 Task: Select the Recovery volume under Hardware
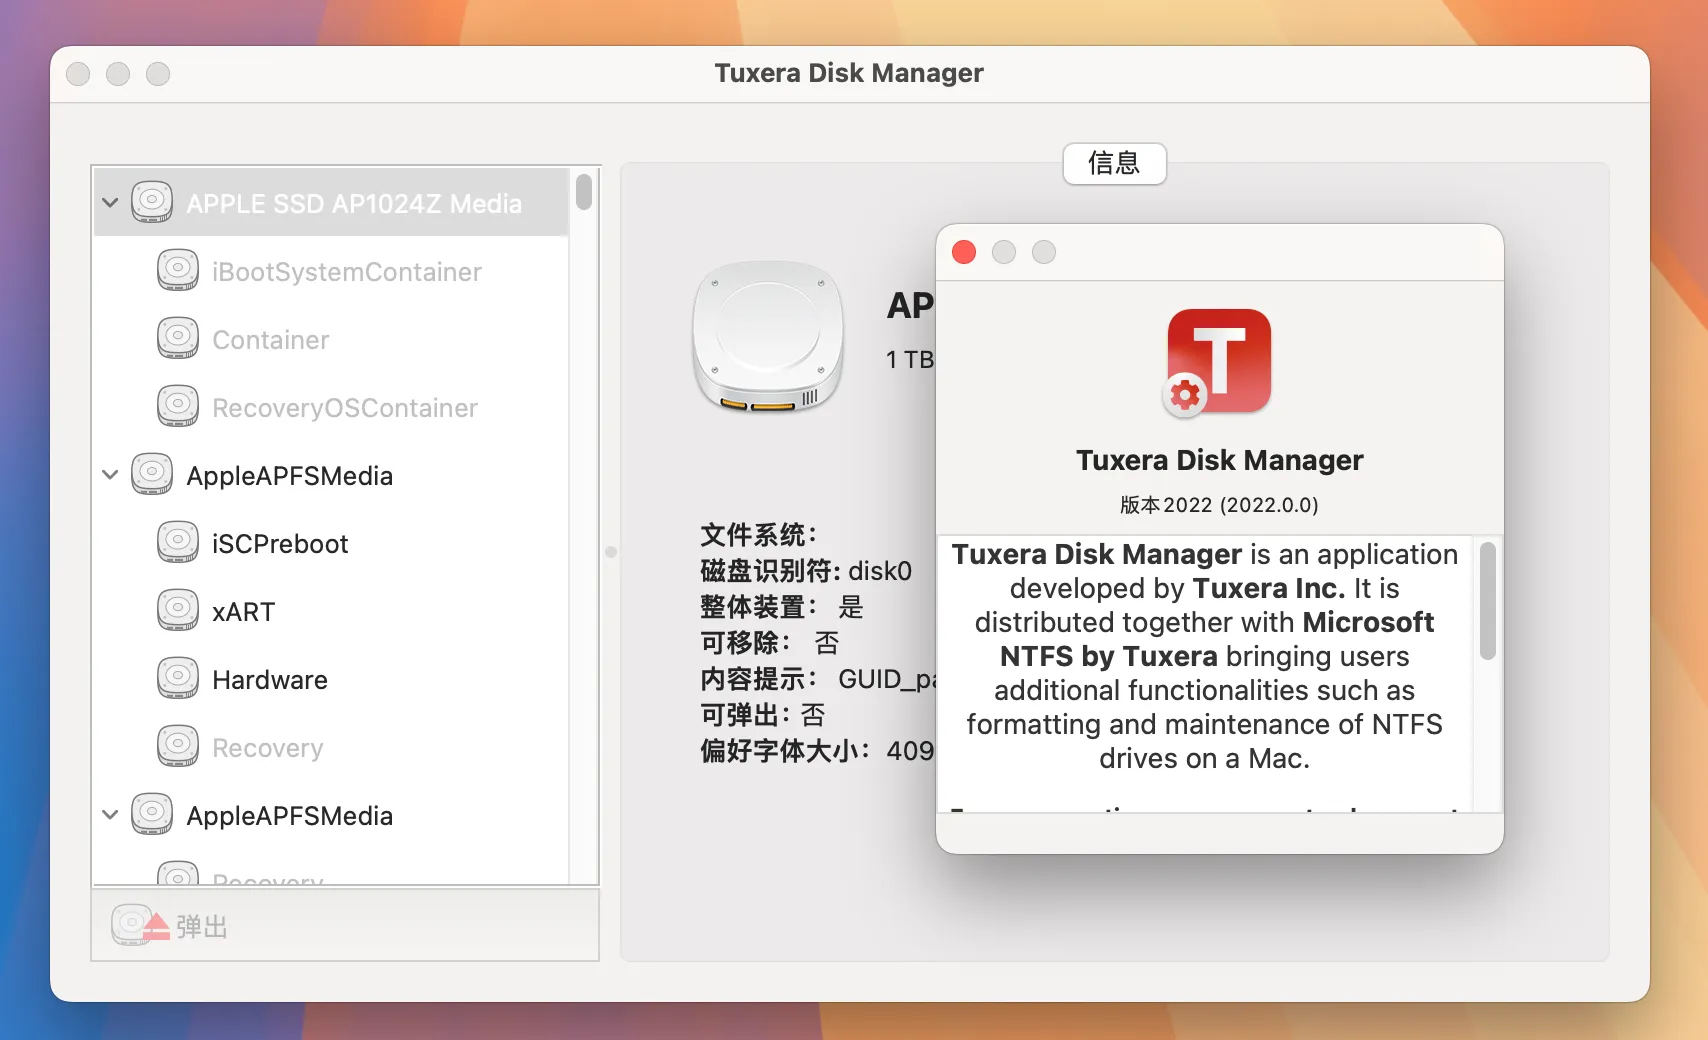(331, 747)
